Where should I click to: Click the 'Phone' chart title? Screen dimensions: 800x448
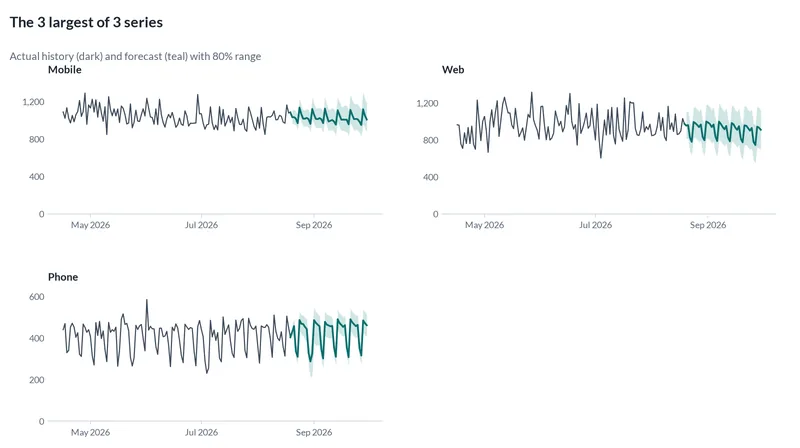coord(63,277)
